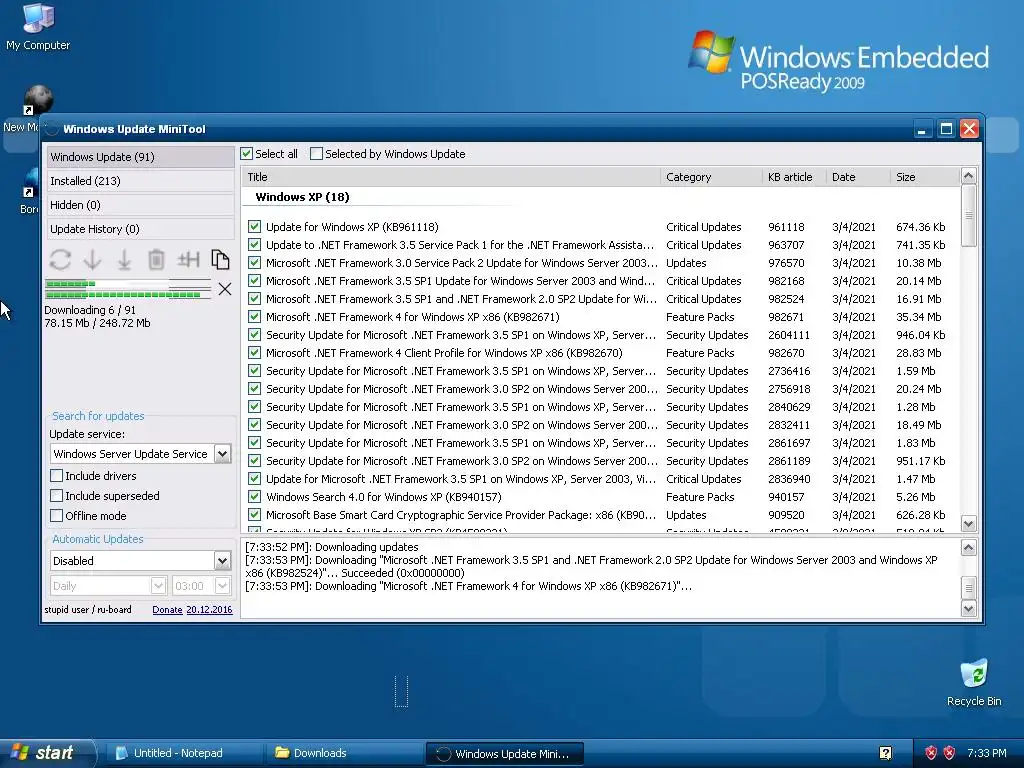Image resolution: width=1024 pixels, height=768 pixels.
Task: Enable Include drivers checkbox
Action: pyautogui.click(x=57, y=475)
